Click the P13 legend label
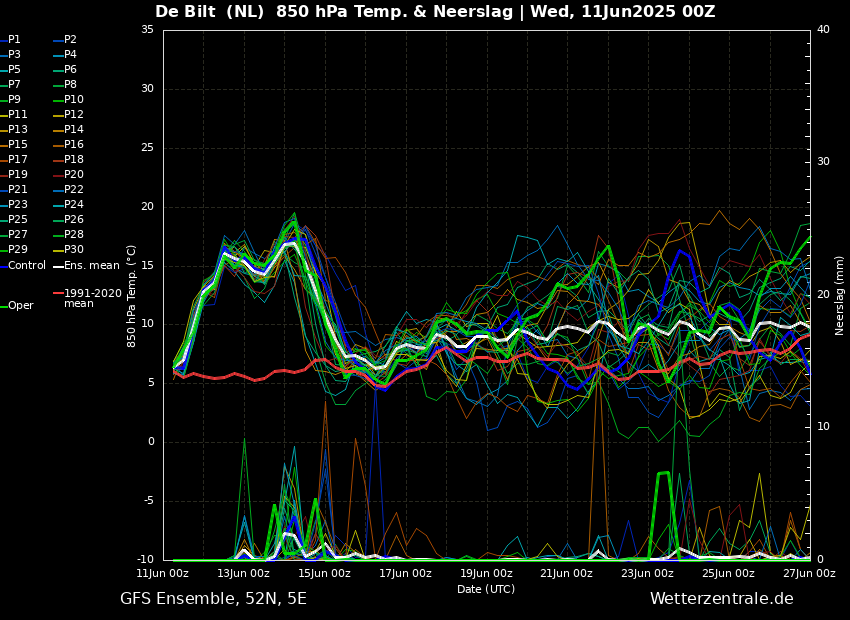The width and height of the screenshot is (850, 620). [x=17, y=130]
